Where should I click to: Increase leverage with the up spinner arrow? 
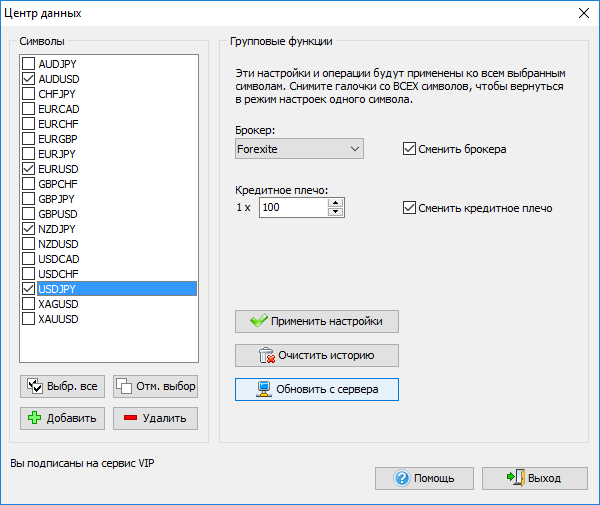coord(335,202)
